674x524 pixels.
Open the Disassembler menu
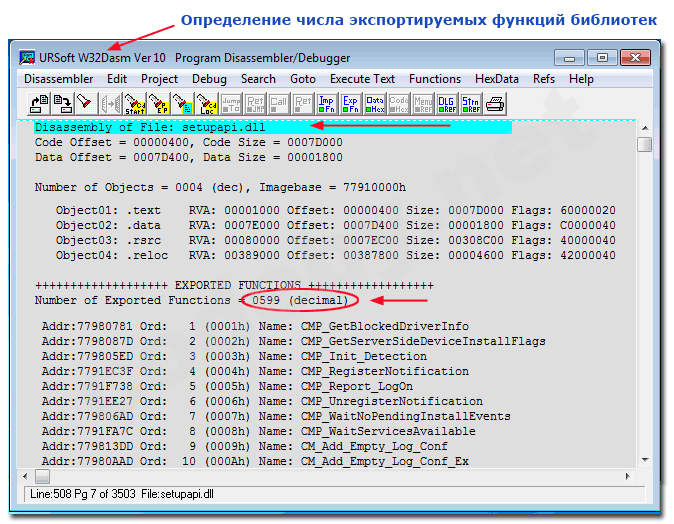point(58,79)
